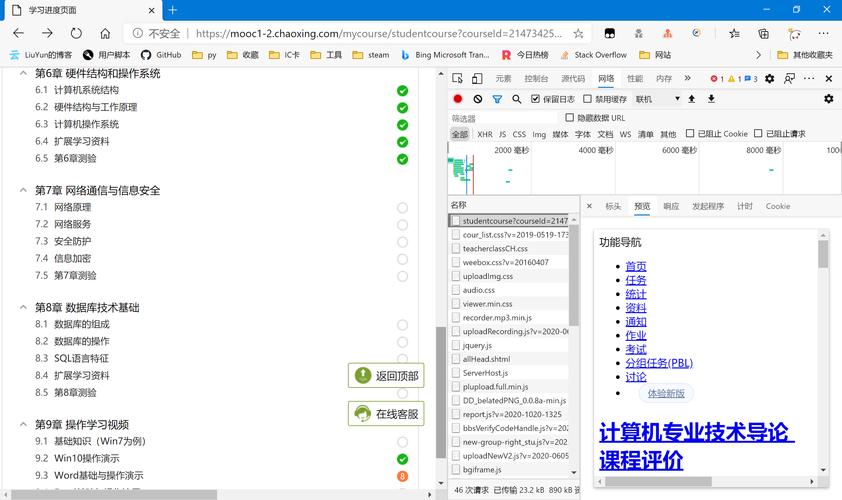The height and width of the screenshot is (500, 842).
Task: Click the export HAR download arrow icon
Action: [x=711, y=99]
